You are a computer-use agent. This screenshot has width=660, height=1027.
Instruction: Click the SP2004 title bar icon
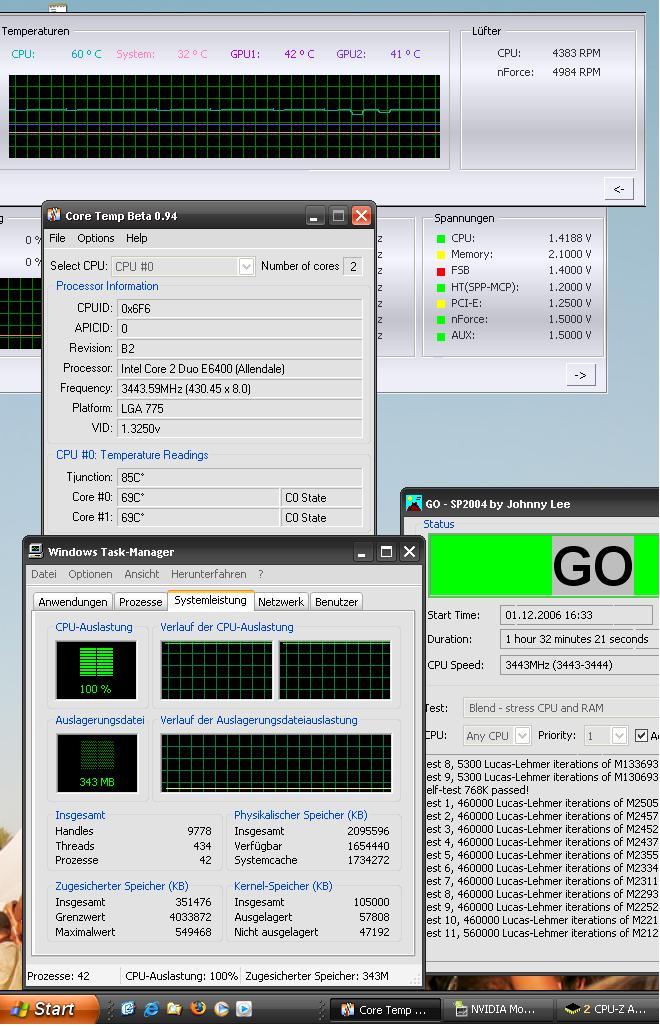[x=414, y=504]
